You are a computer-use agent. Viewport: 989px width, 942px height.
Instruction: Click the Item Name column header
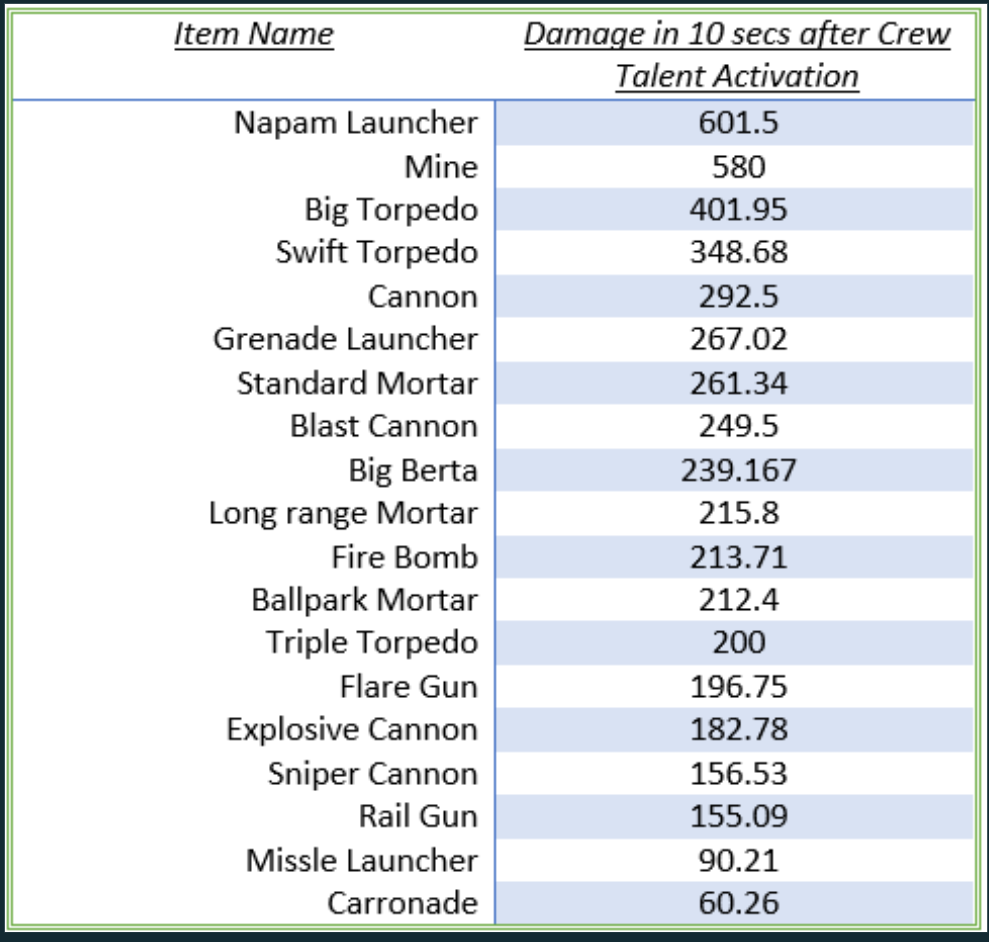point(253,36)
